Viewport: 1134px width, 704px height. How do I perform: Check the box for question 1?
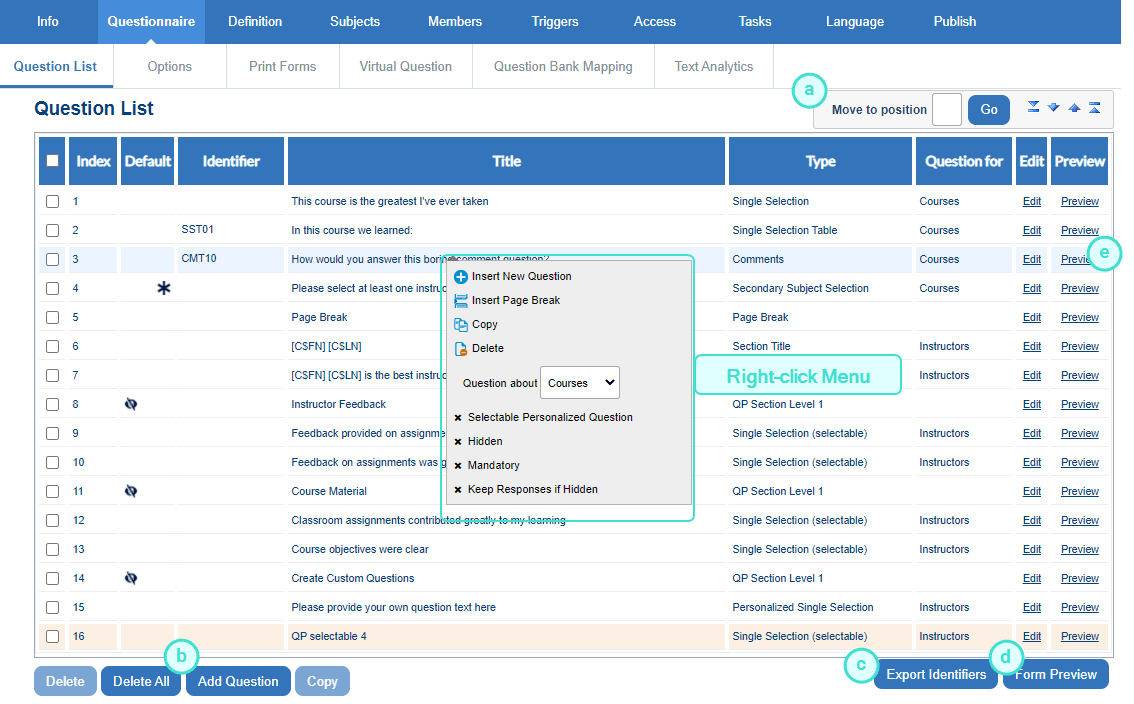(52, 201)
